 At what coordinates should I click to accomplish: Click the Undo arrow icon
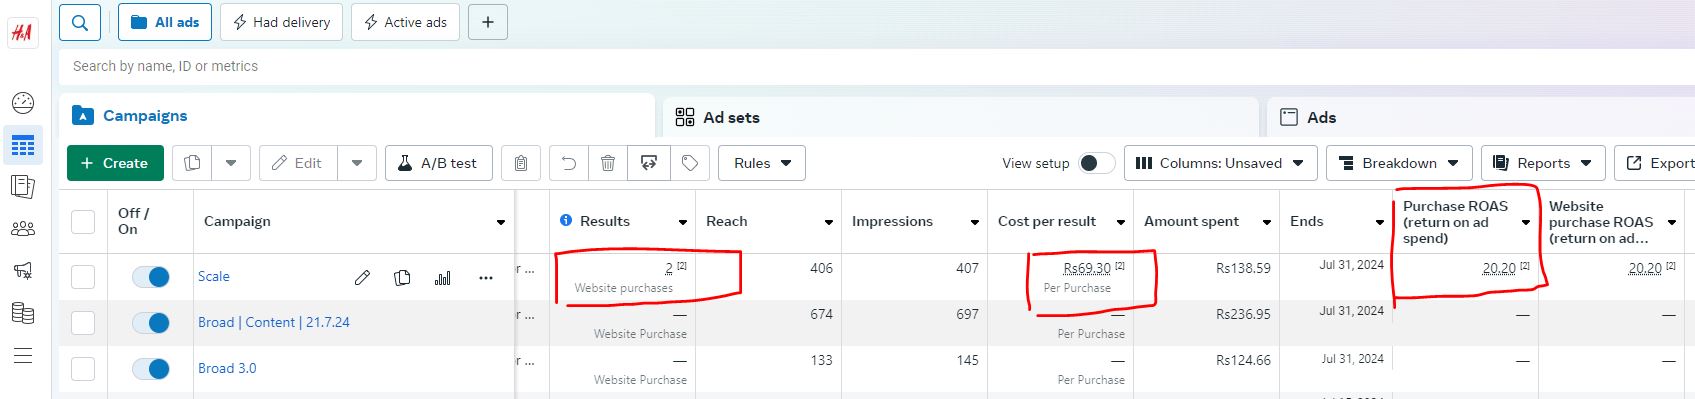569,163
